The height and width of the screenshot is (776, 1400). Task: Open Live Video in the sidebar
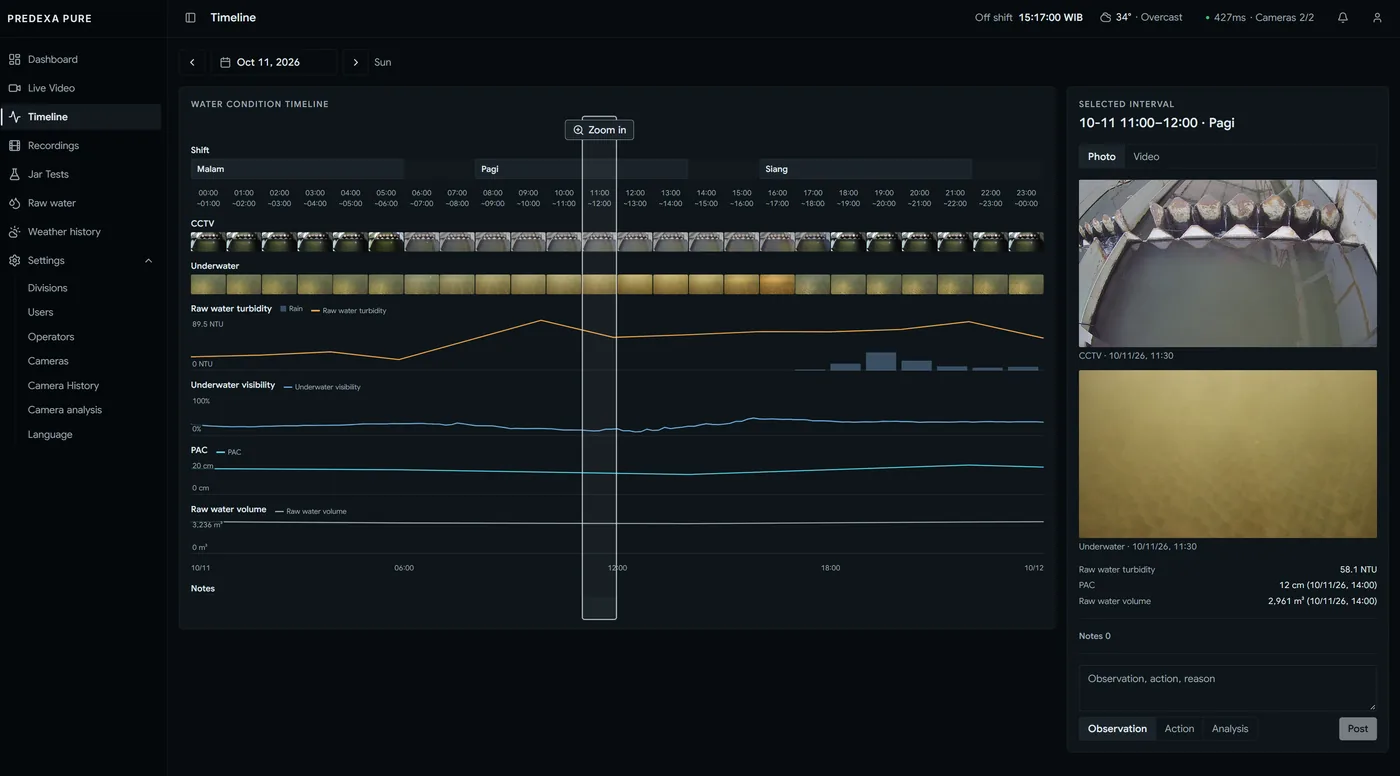(x=81, y=88)
